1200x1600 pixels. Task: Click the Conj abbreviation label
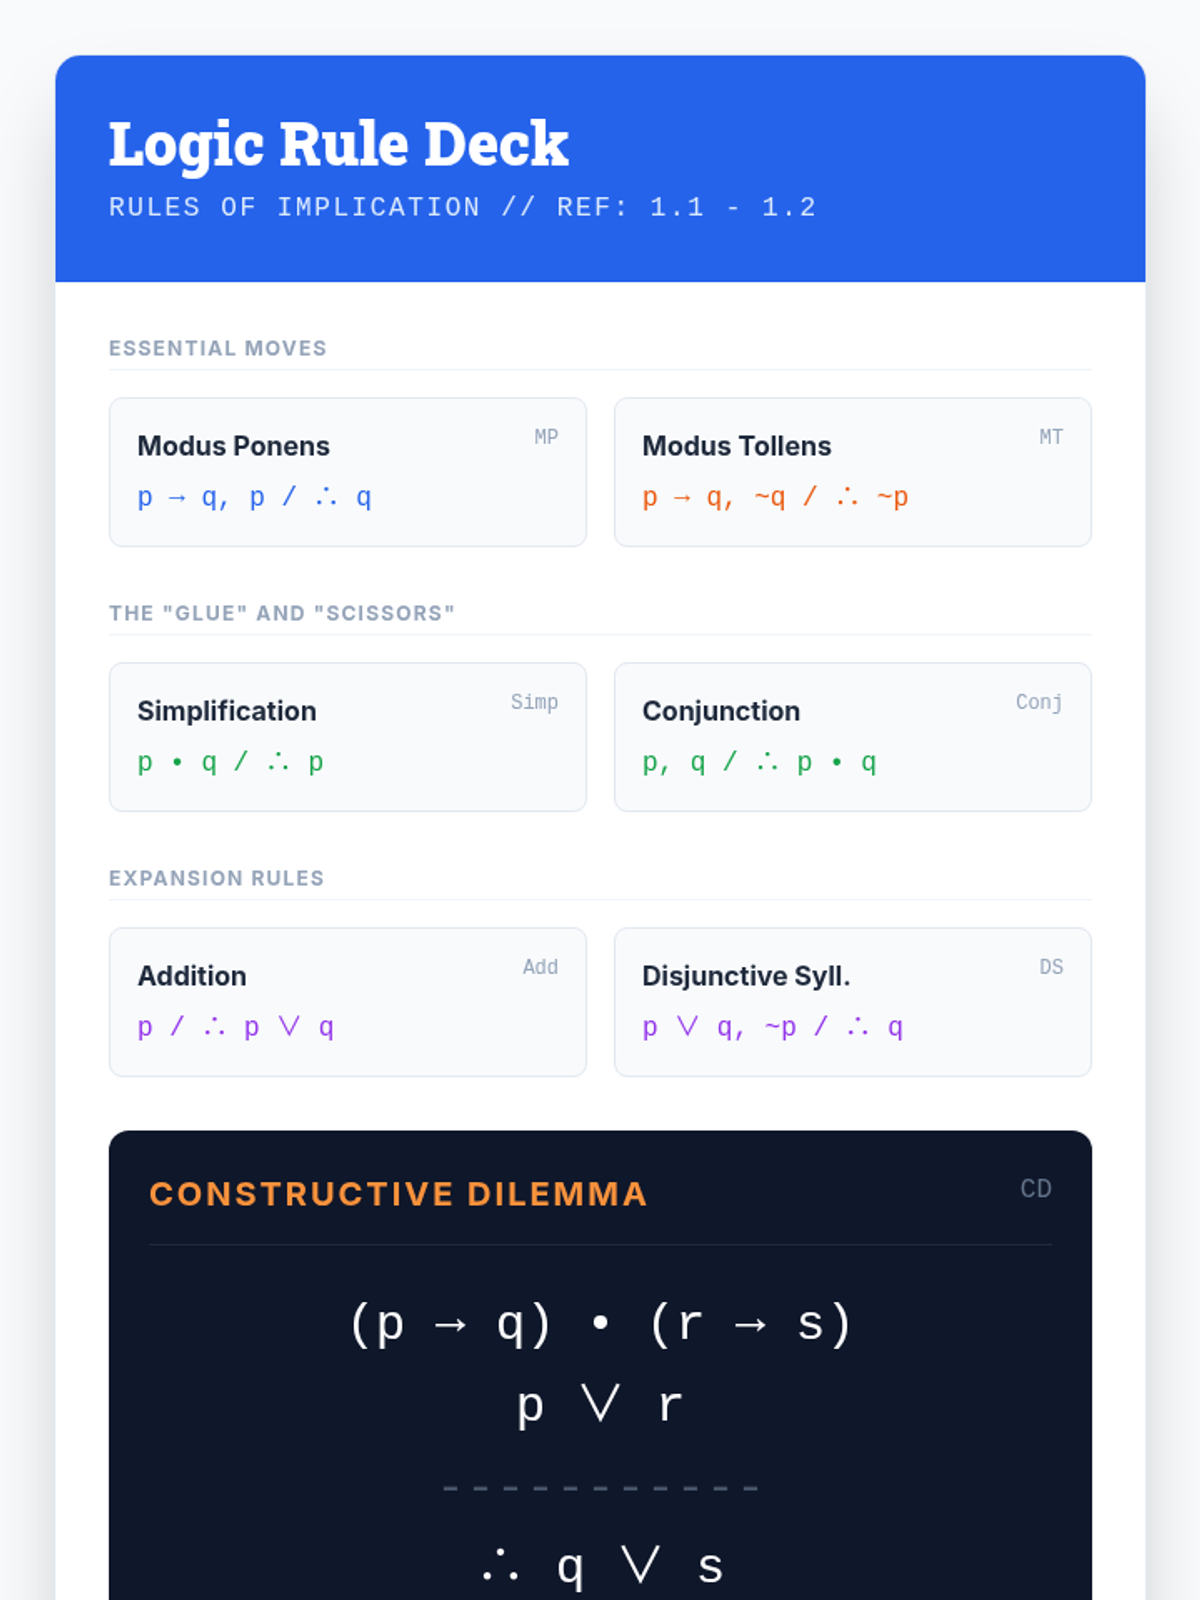click(x=1038, y=702)
